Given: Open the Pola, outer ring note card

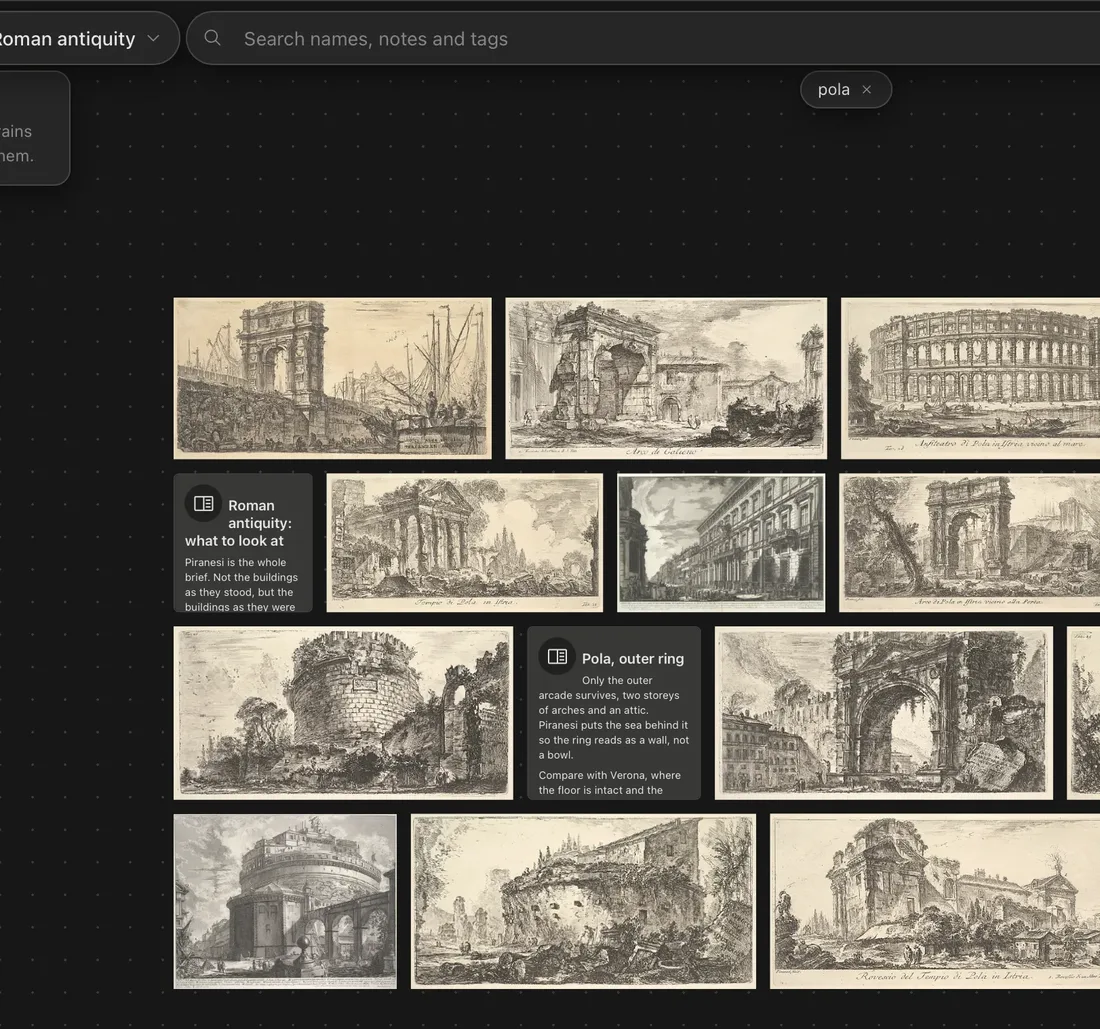Looking at the screenshot, I should click(614, 713).
